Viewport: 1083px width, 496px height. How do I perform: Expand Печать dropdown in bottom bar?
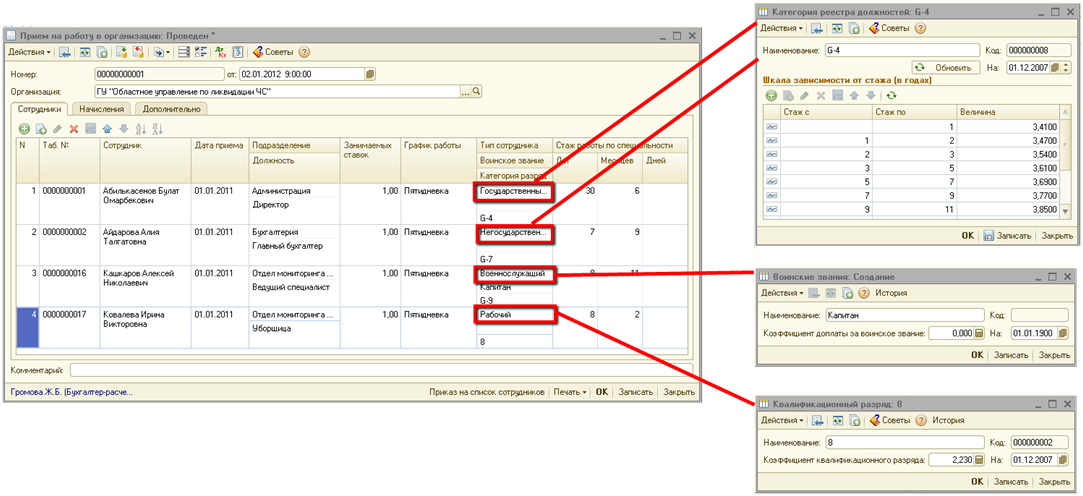570,392
